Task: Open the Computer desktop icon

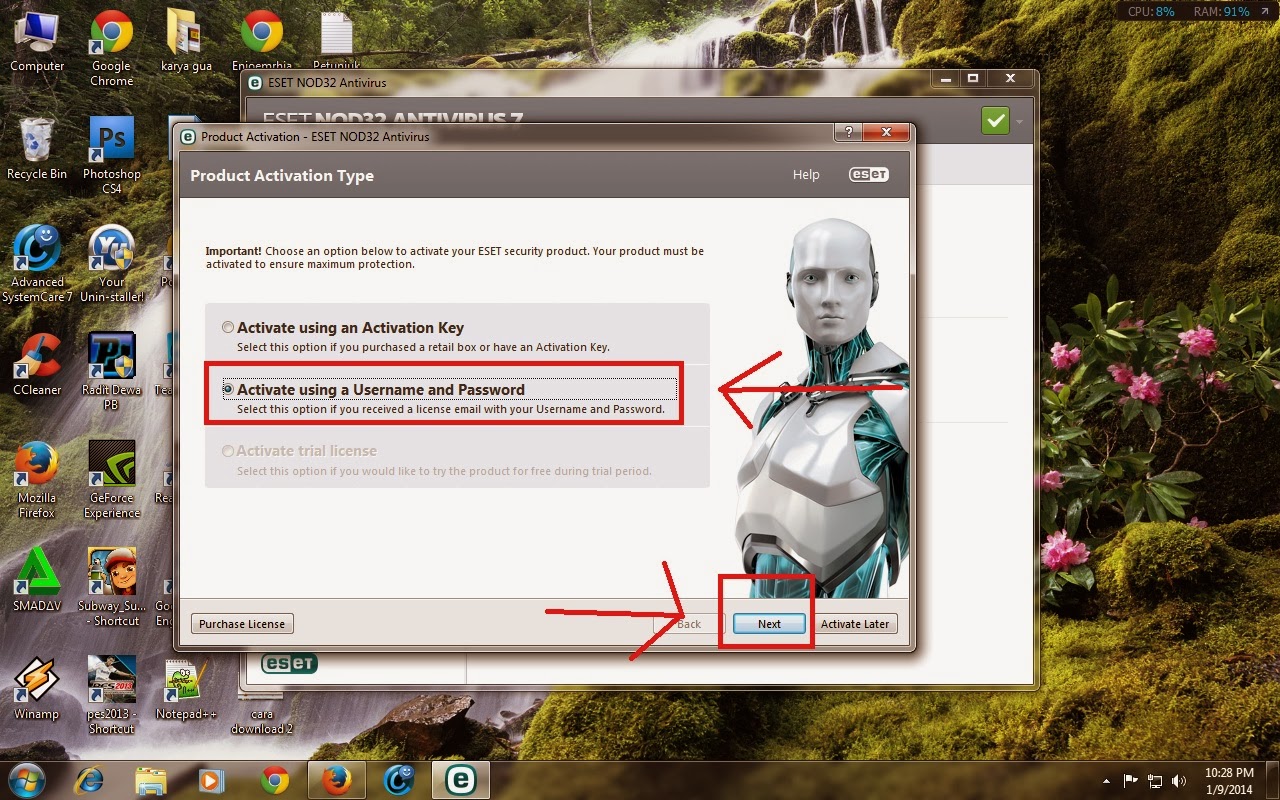Action: [37, 42]
